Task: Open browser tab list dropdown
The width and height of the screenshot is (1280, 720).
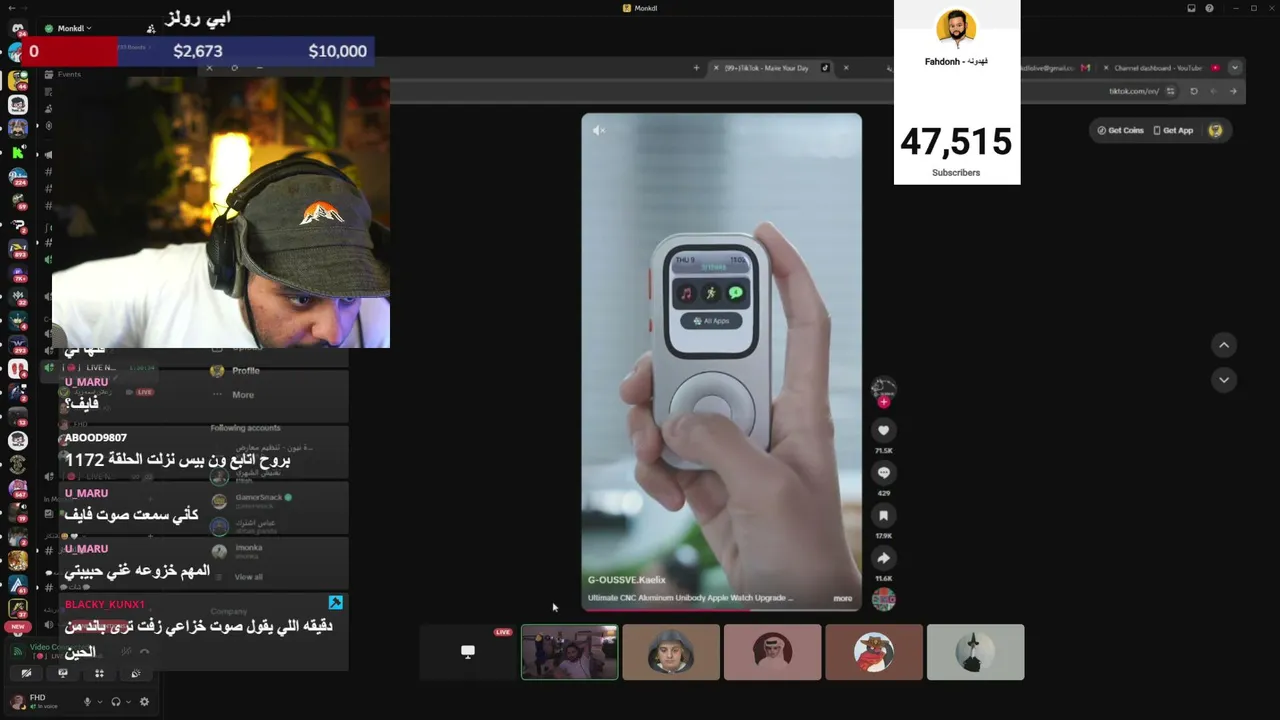Action: (1235, 68)
